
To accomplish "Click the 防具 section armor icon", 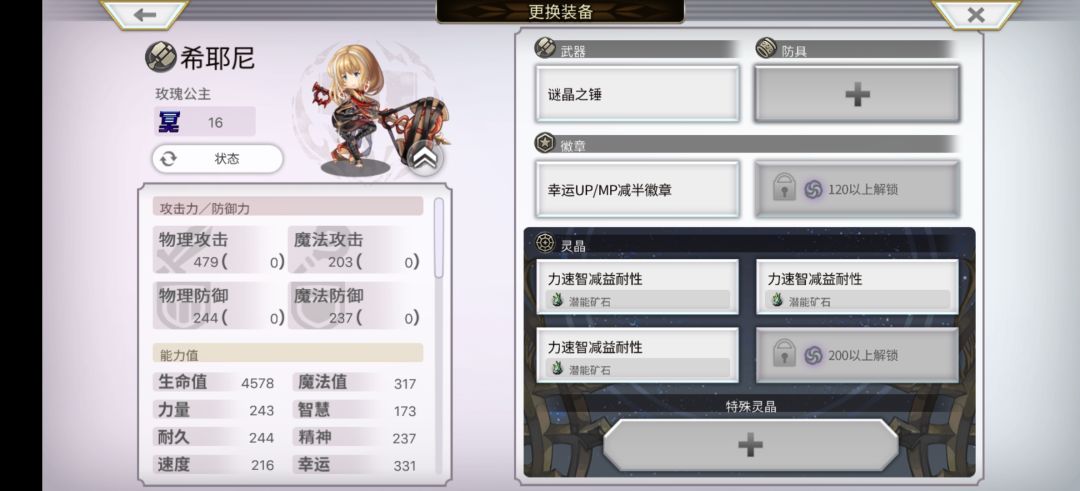I will click(766, 48).
